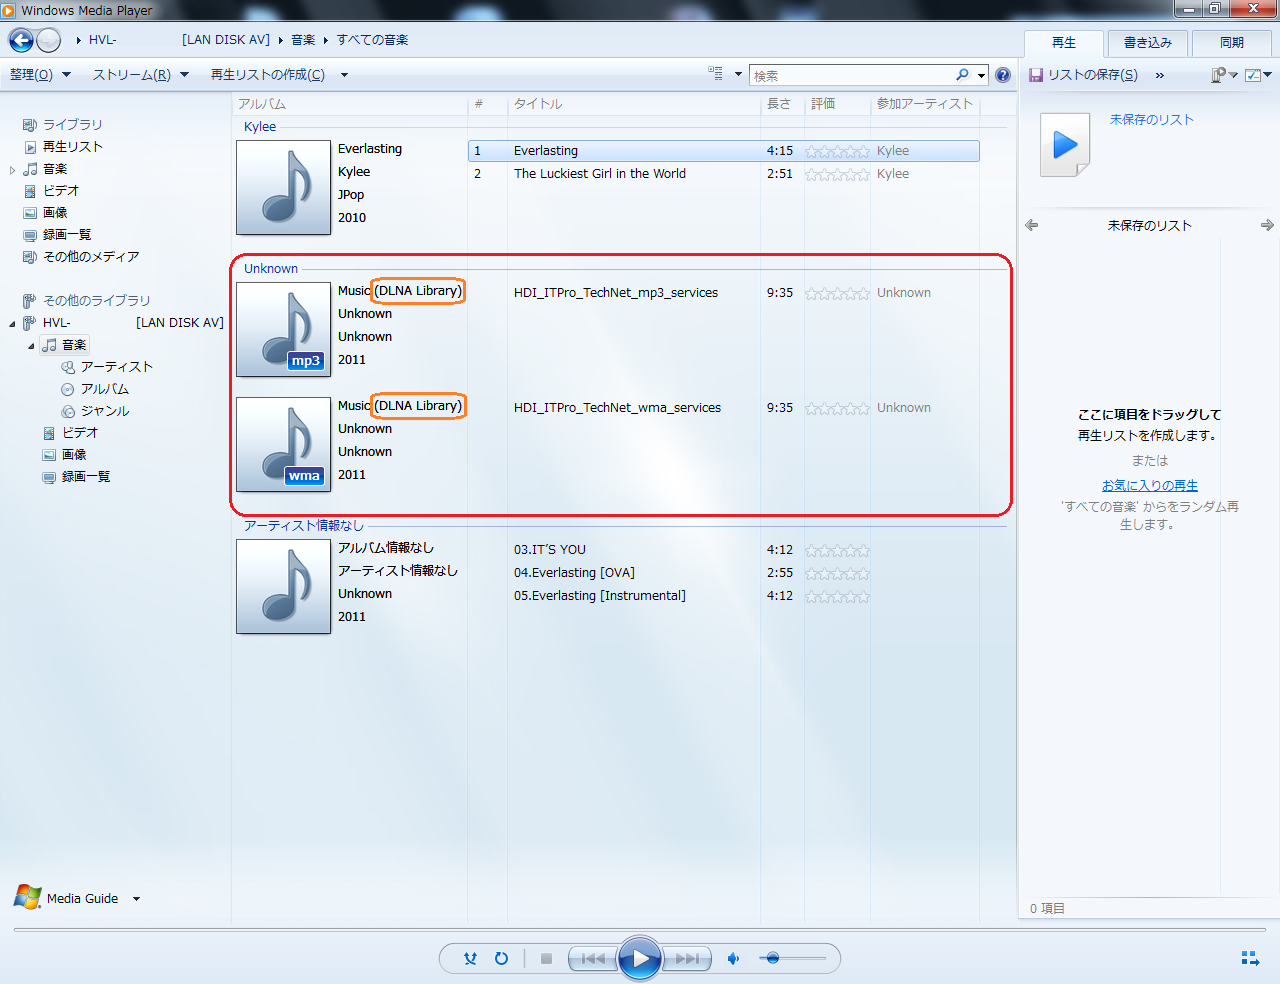This screenshot has height=984, width=1280.
Task: Skip to the next track
Action: [686, 958]
